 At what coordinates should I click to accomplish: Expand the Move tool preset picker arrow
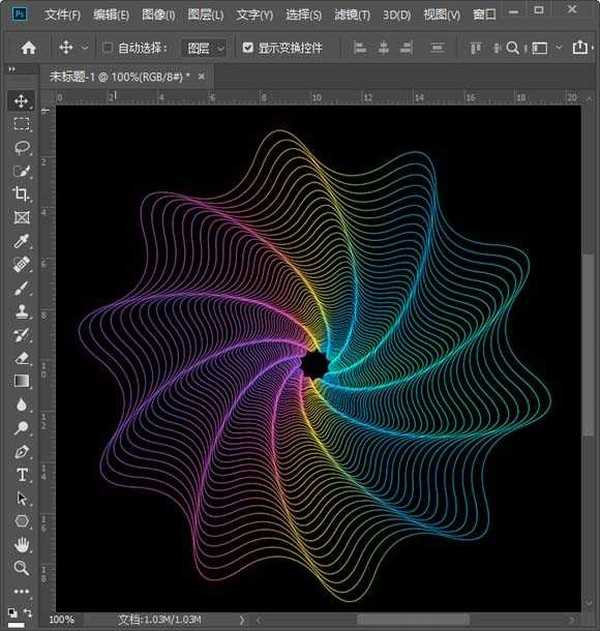coord(85,47)
